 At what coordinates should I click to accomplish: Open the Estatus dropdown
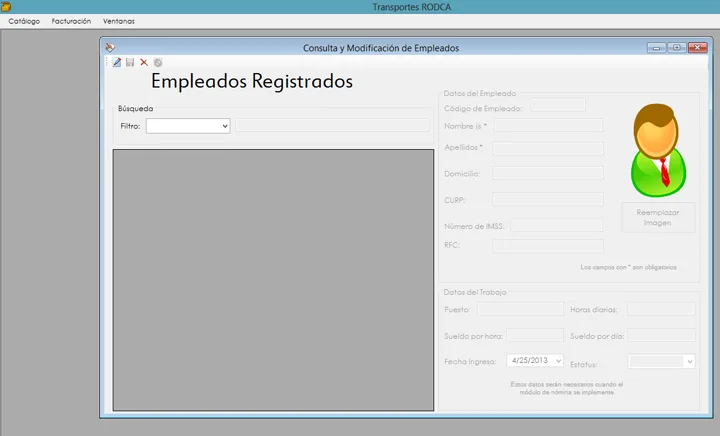pos(661,362)
